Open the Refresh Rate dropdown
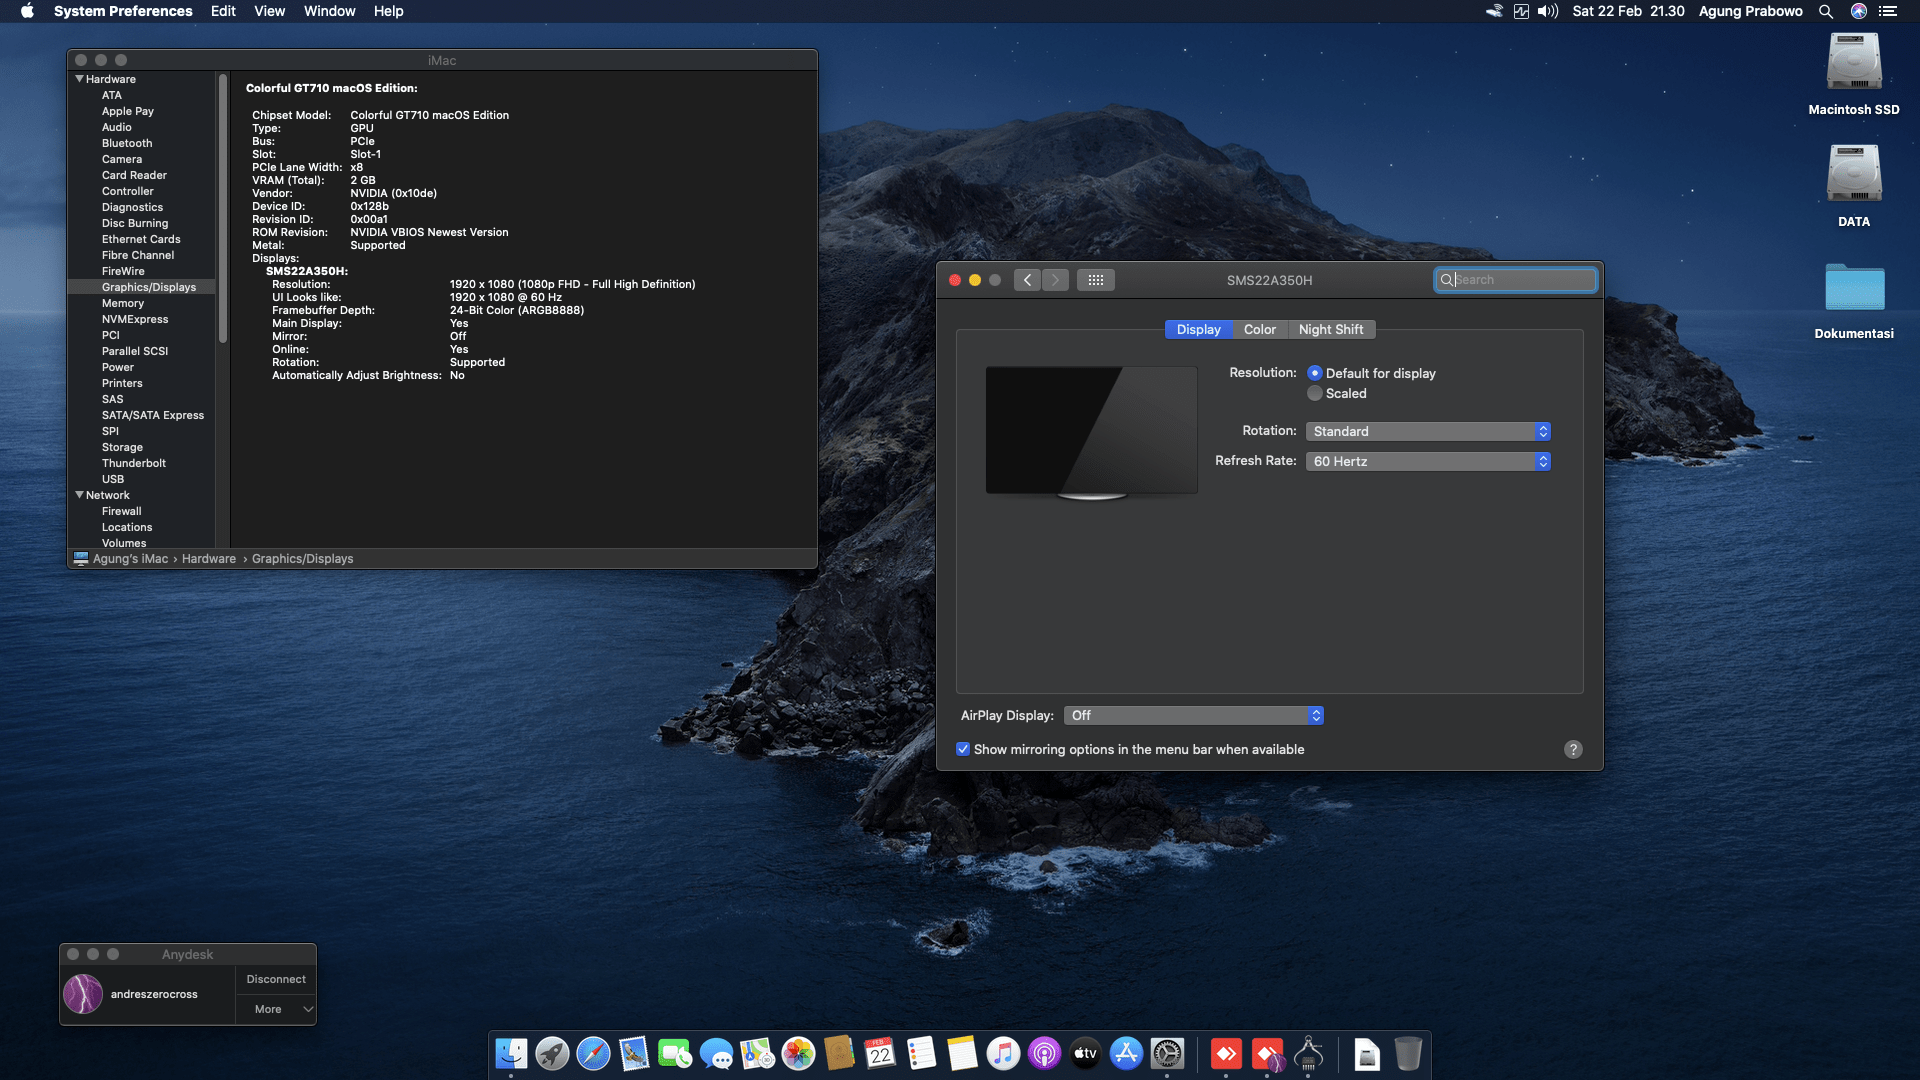The height and width of the screenshot is (1080, 1920). 1428,461
